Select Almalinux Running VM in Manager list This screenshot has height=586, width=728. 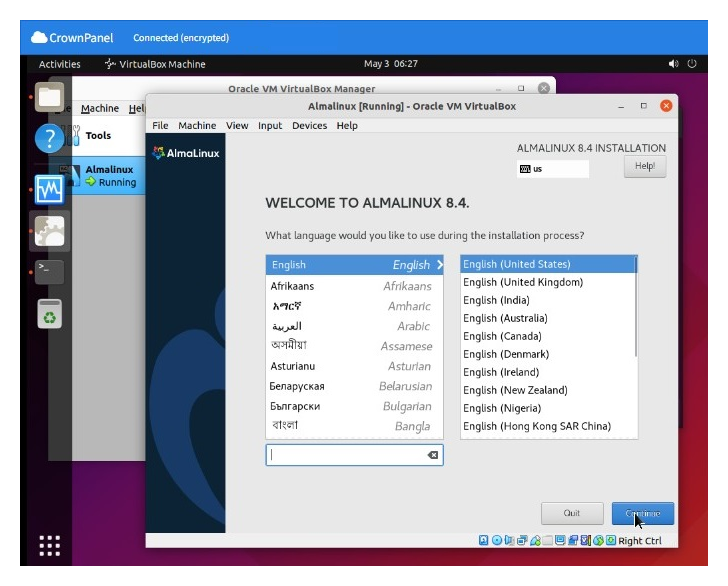[110, 176]
